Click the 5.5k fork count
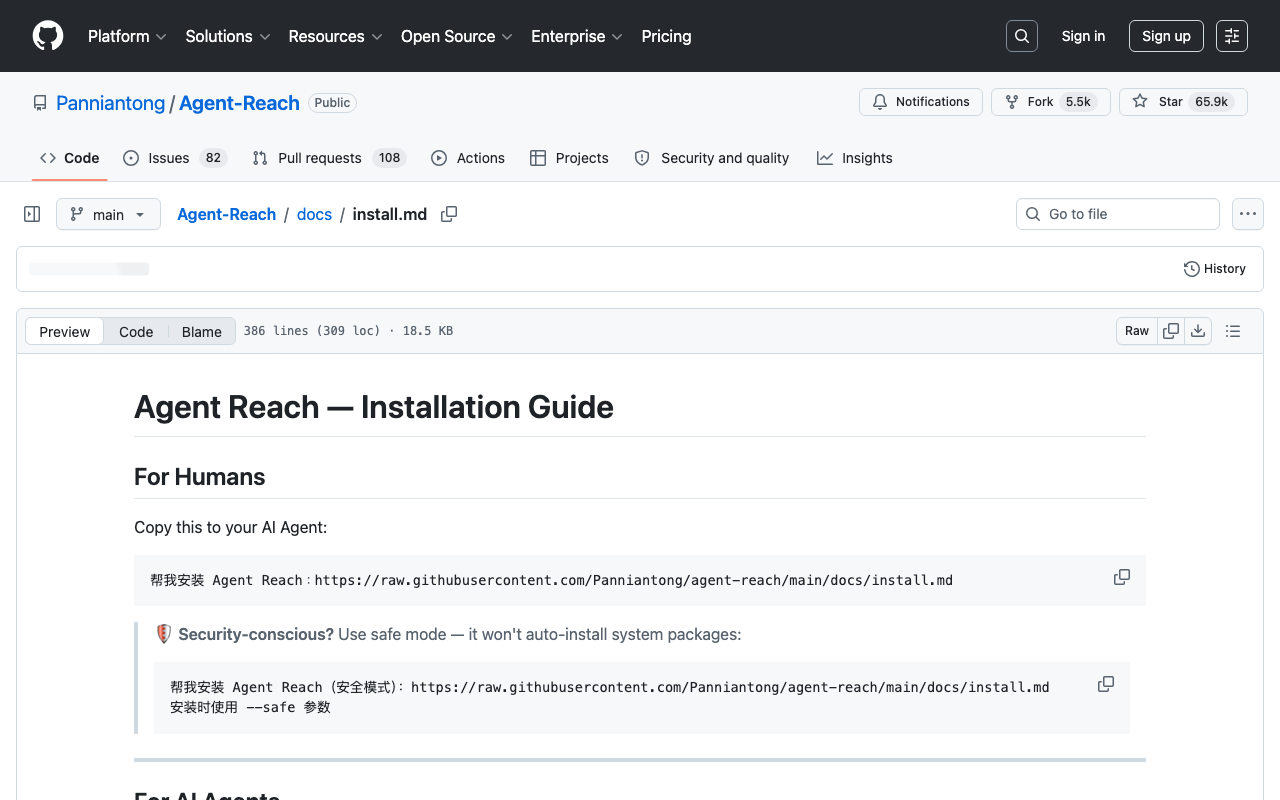 click(x=1078, y=102)
